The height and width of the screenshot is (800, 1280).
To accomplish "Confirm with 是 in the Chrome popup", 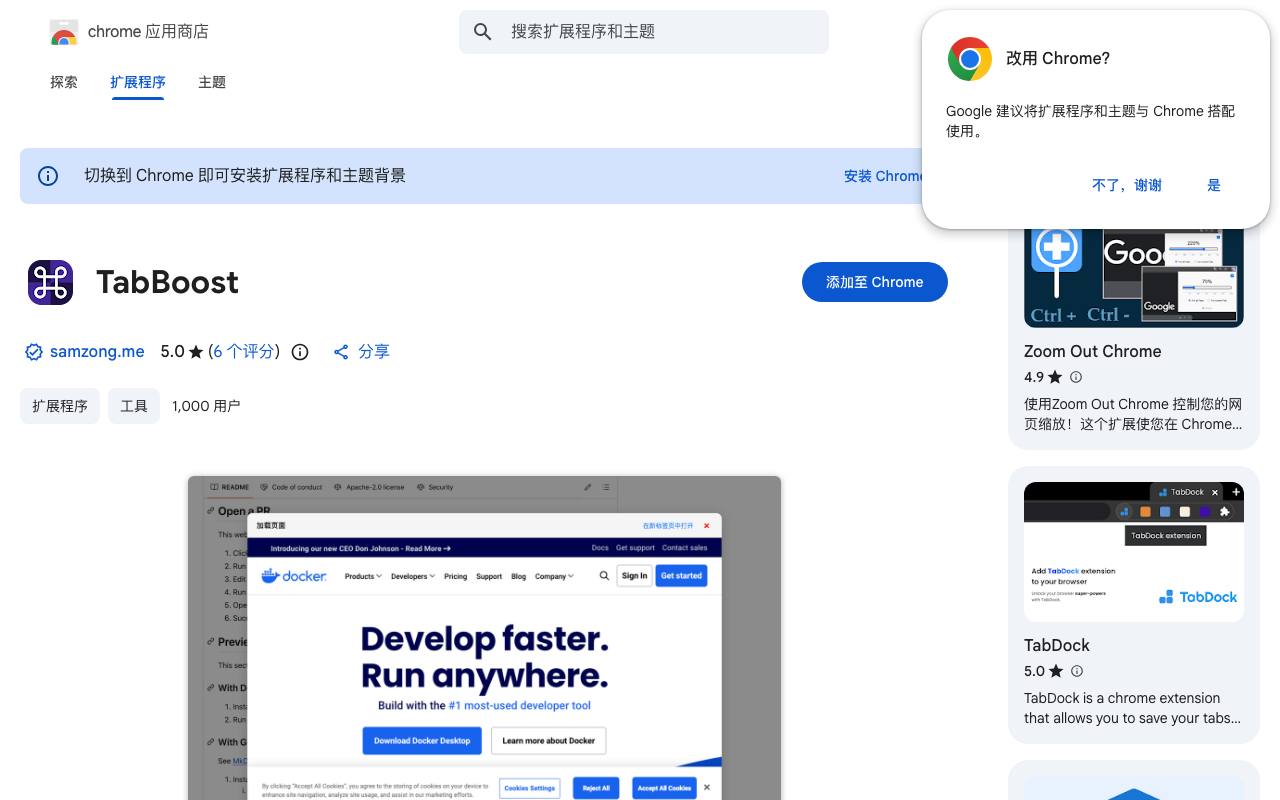I will (1214, 185).
